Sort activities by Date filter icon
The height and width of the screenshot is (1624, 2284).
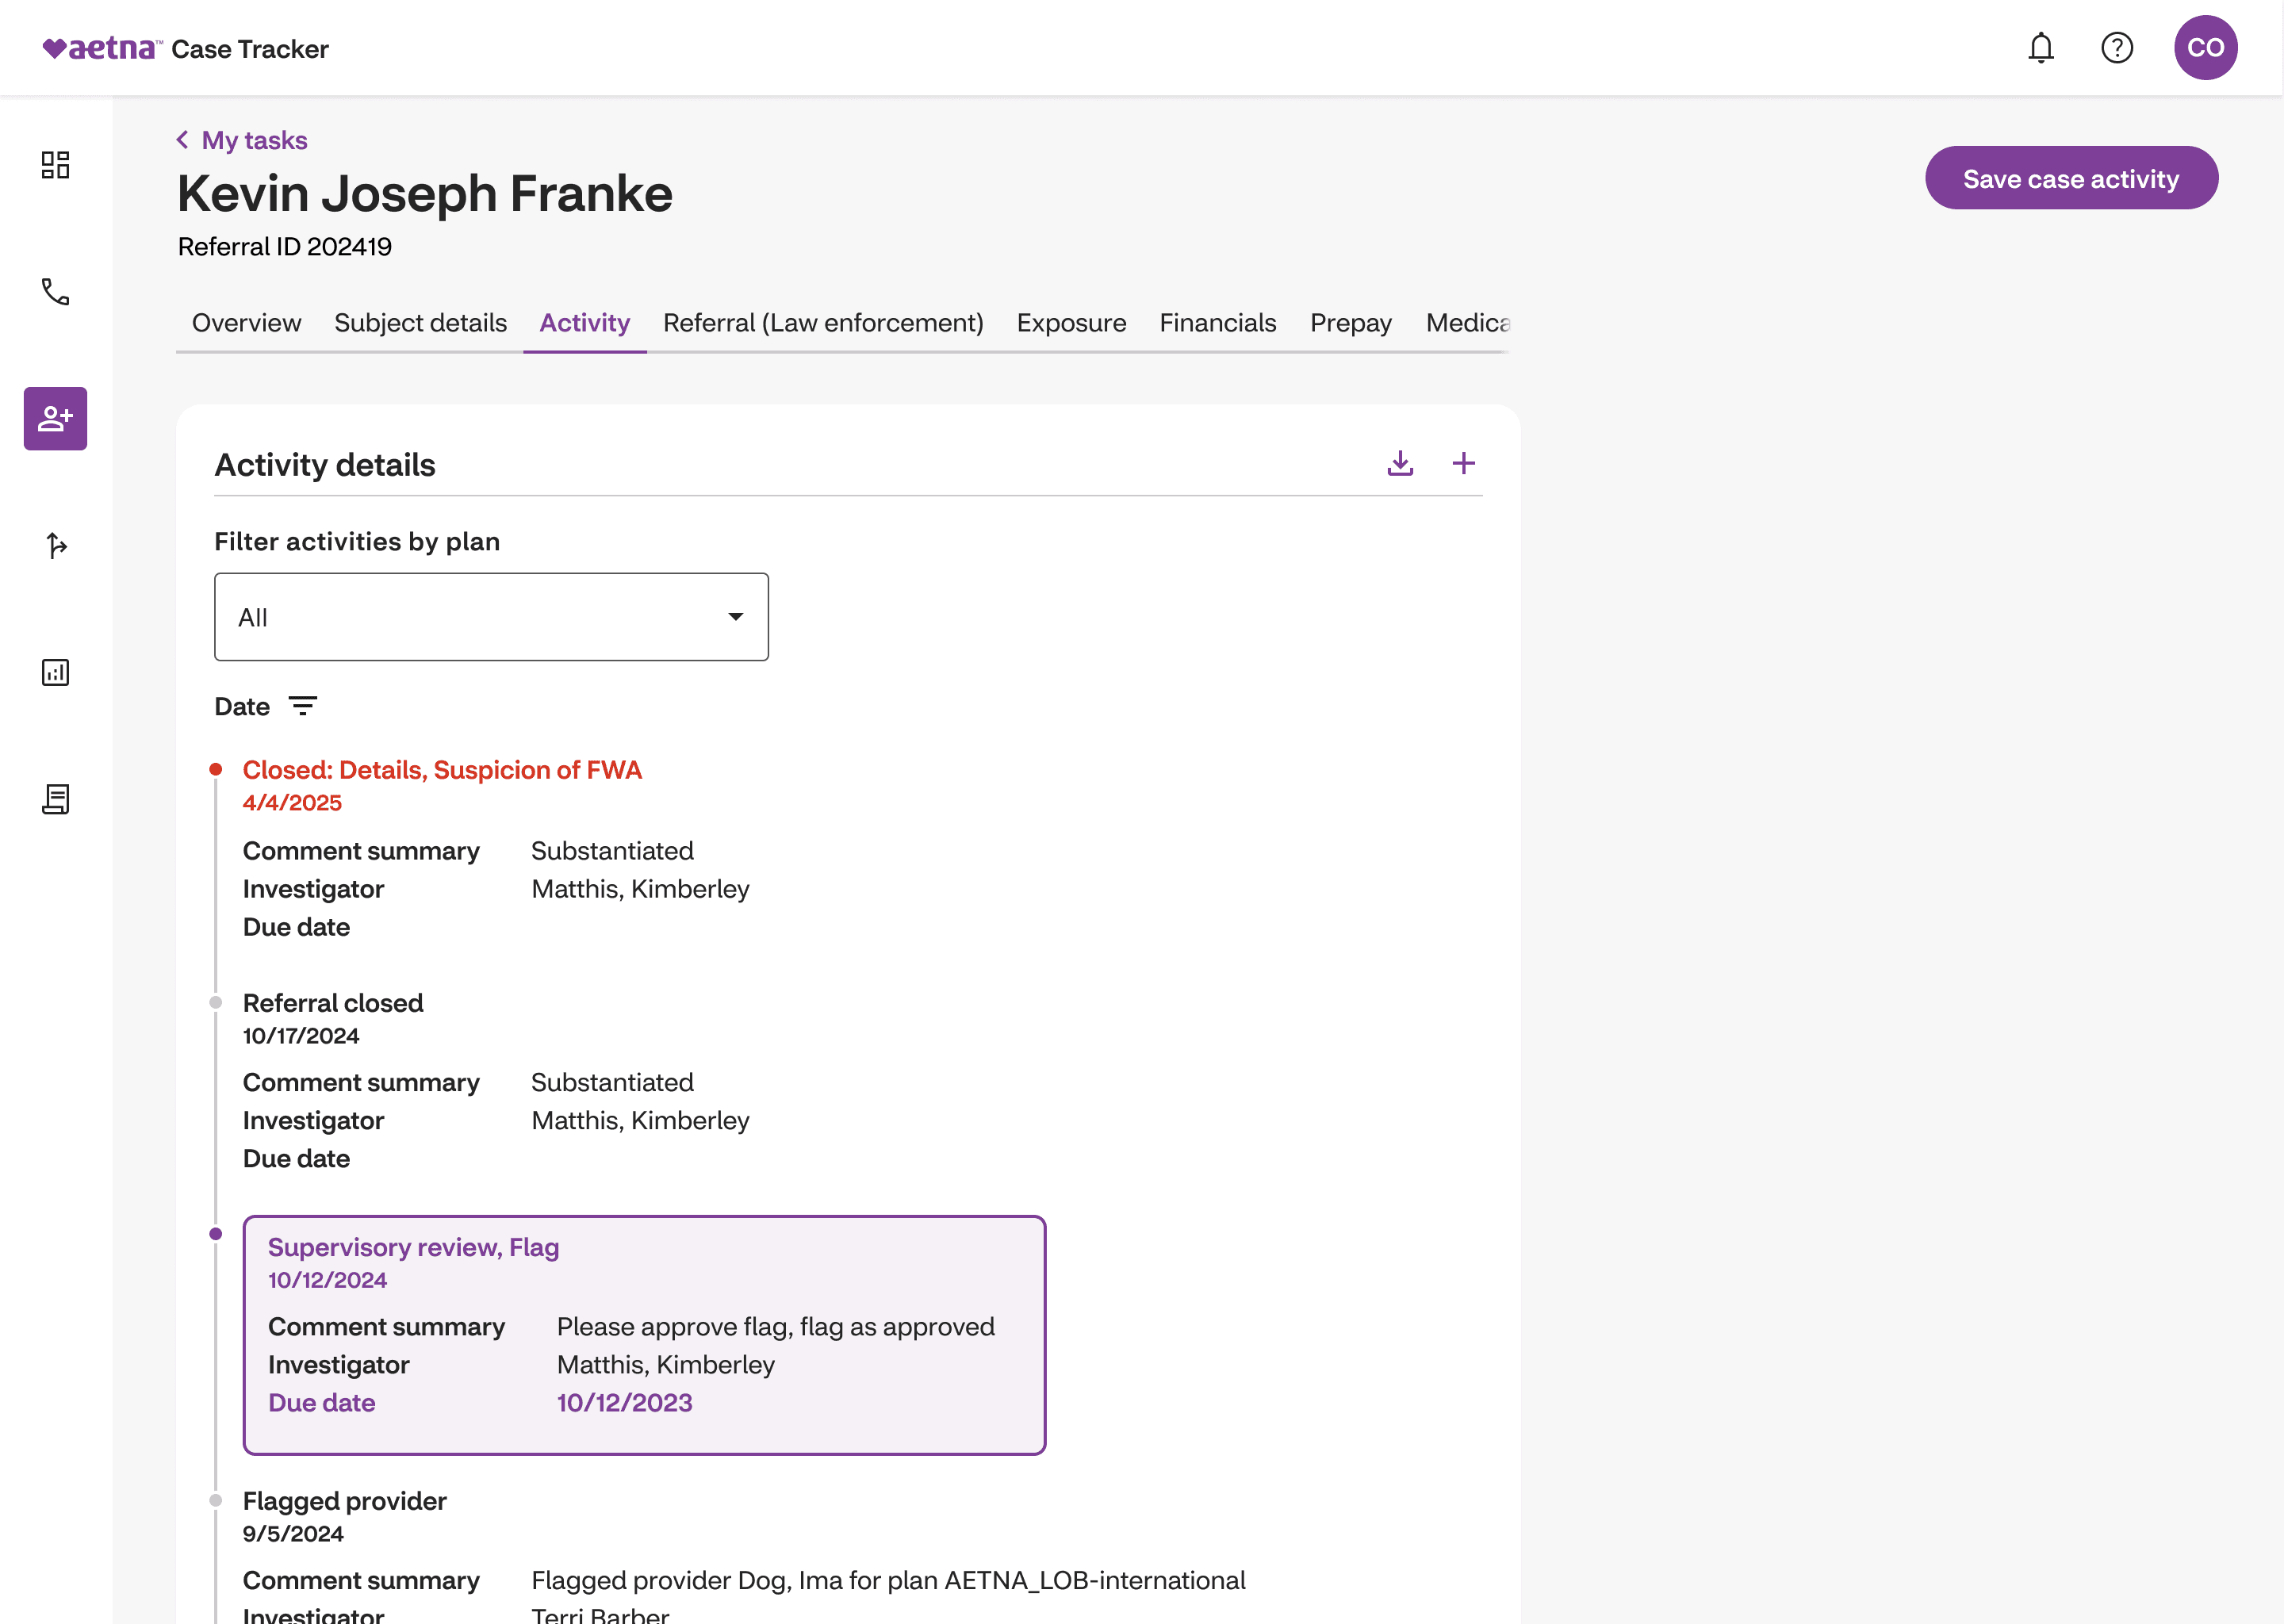coord(302,706)
